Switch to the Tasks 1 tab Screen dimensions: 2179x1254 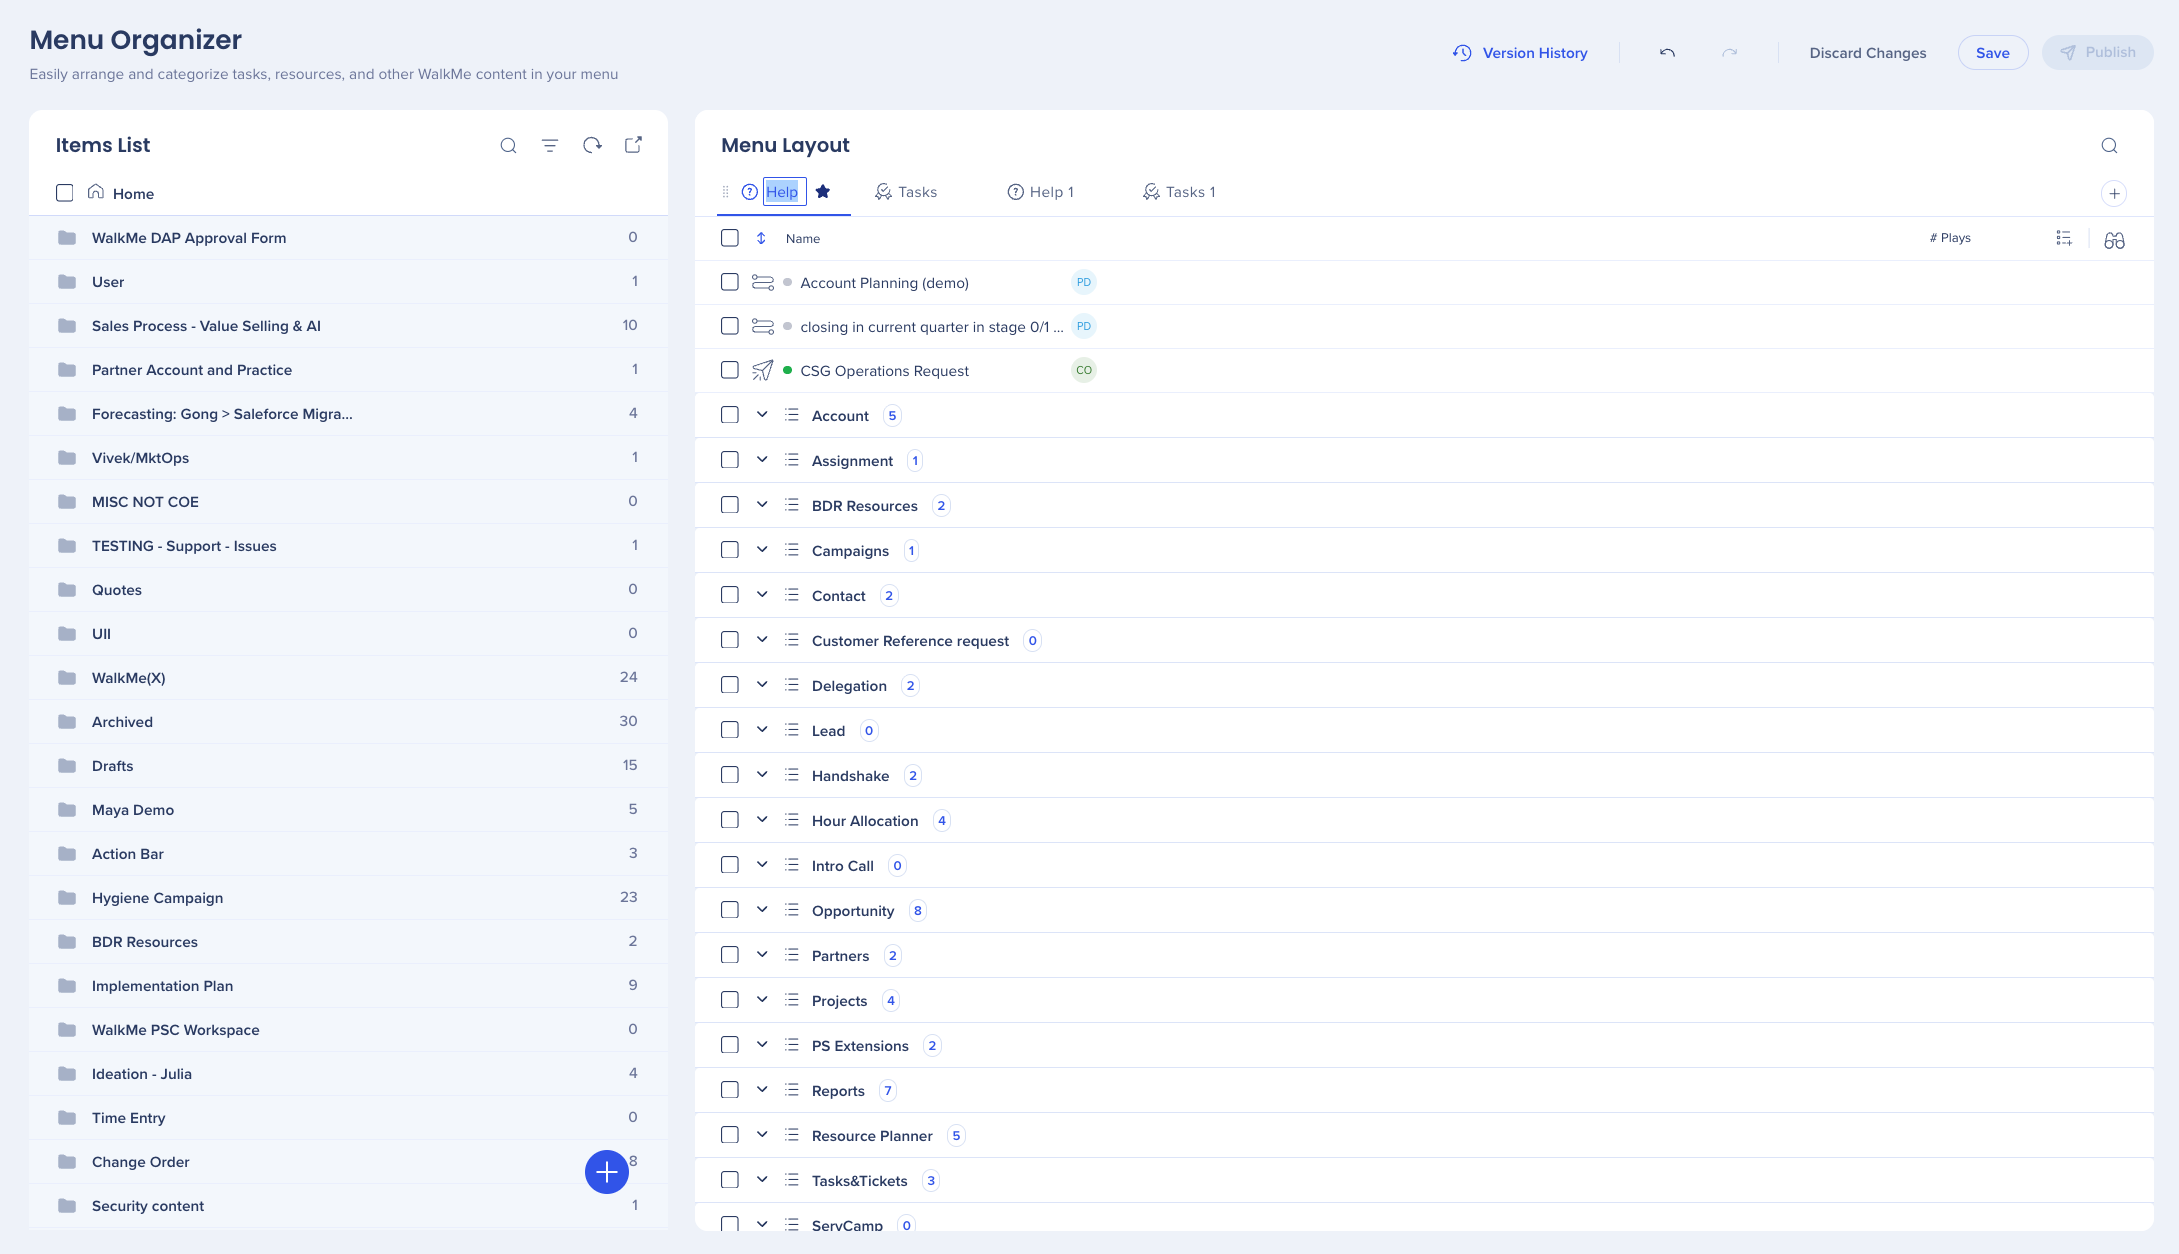pos(1179,192)
